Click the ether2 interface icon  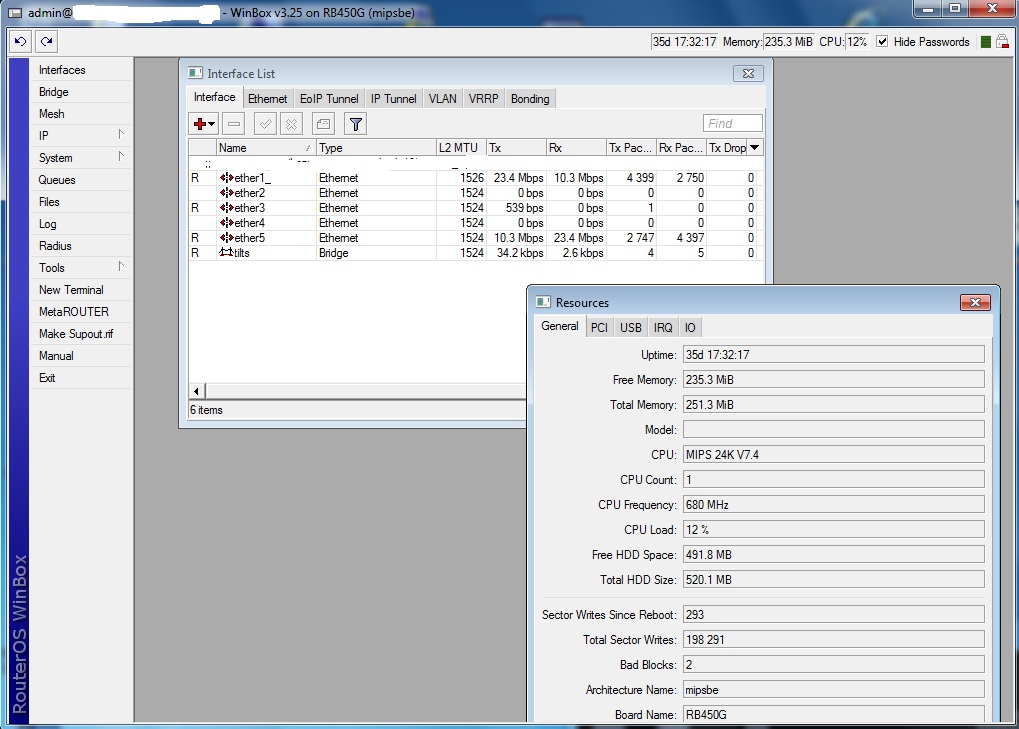226,193
